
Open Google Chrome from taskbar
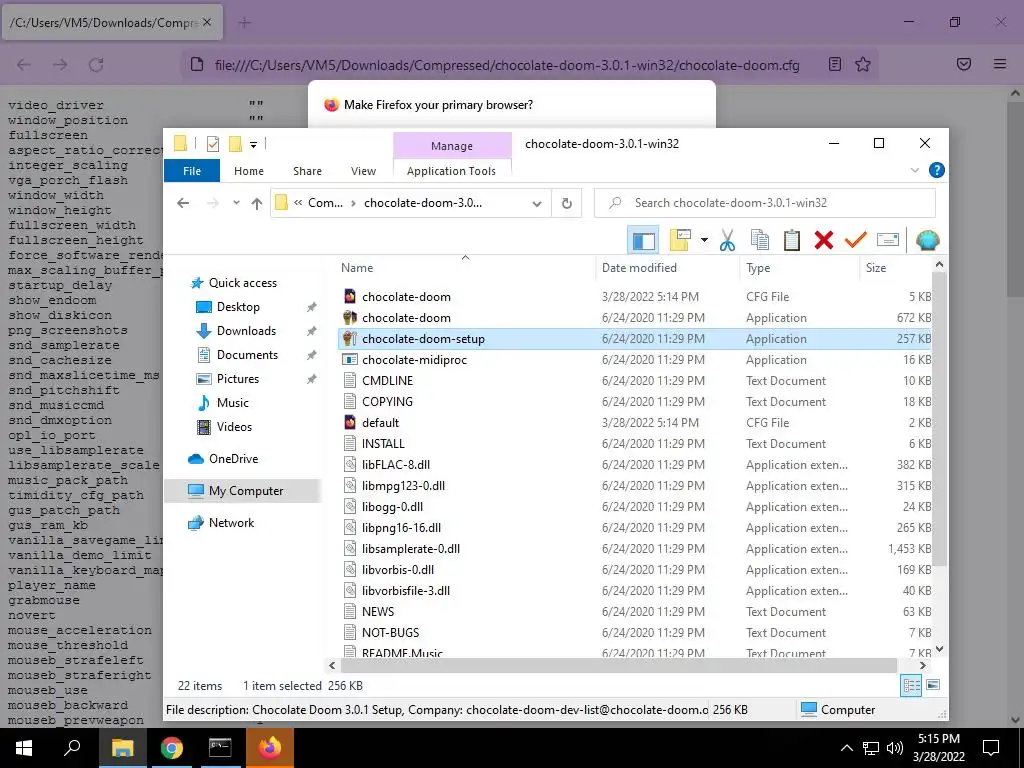click(x=172, y=748)
